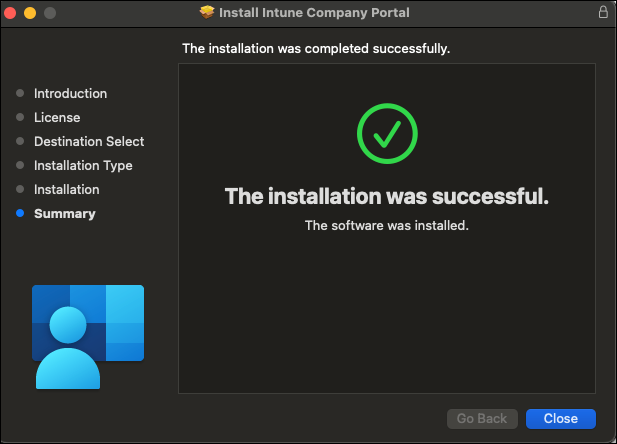Choose the Destination Select step
Image resolution: width=617 pixels, height=444 pixels.
pyautogui.click(x=89, y=142)
